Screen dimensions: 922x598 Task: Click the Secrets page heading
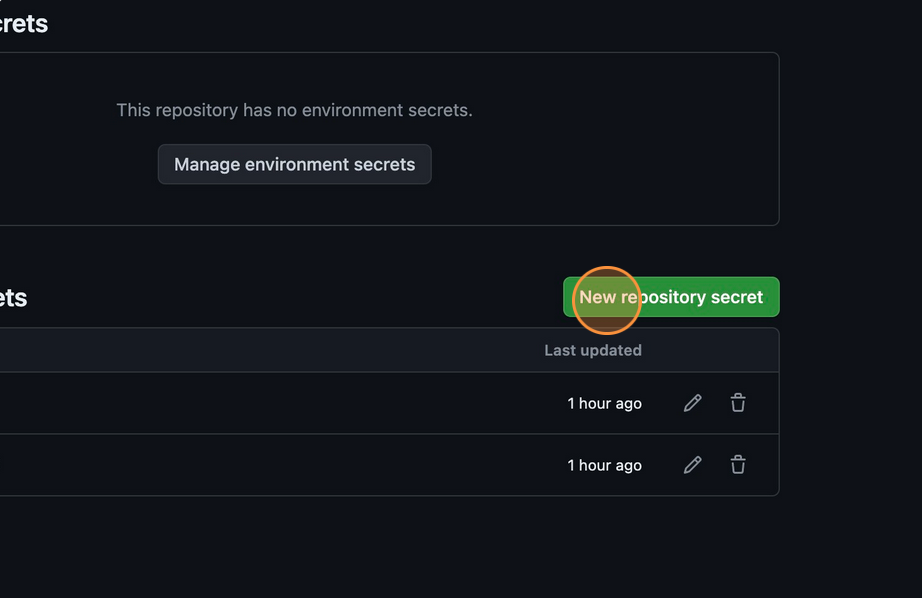point(24,23)
